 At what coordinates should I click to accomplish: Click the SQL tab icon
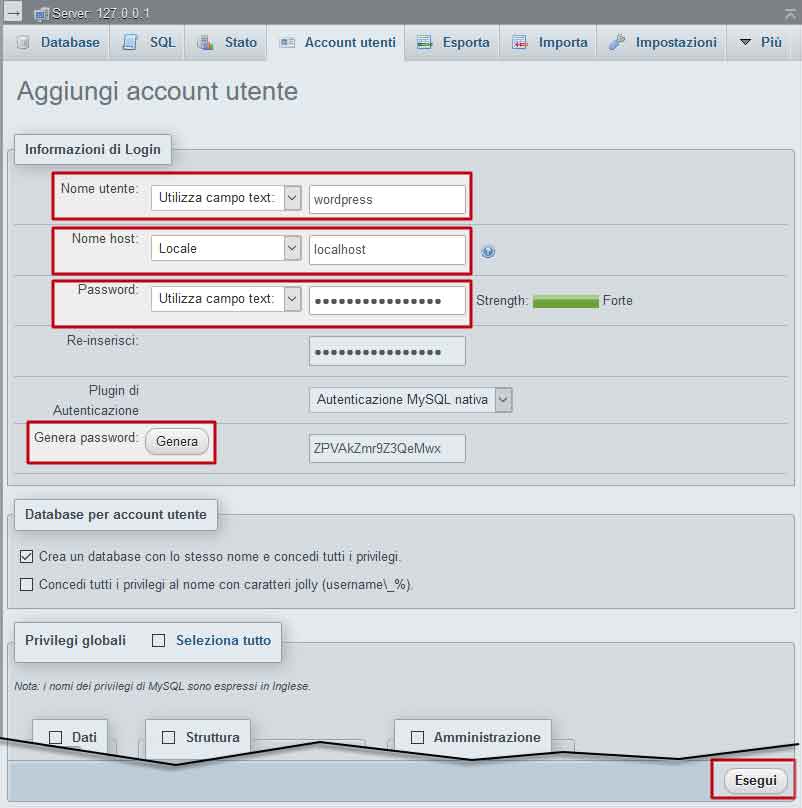click(130, 42)
